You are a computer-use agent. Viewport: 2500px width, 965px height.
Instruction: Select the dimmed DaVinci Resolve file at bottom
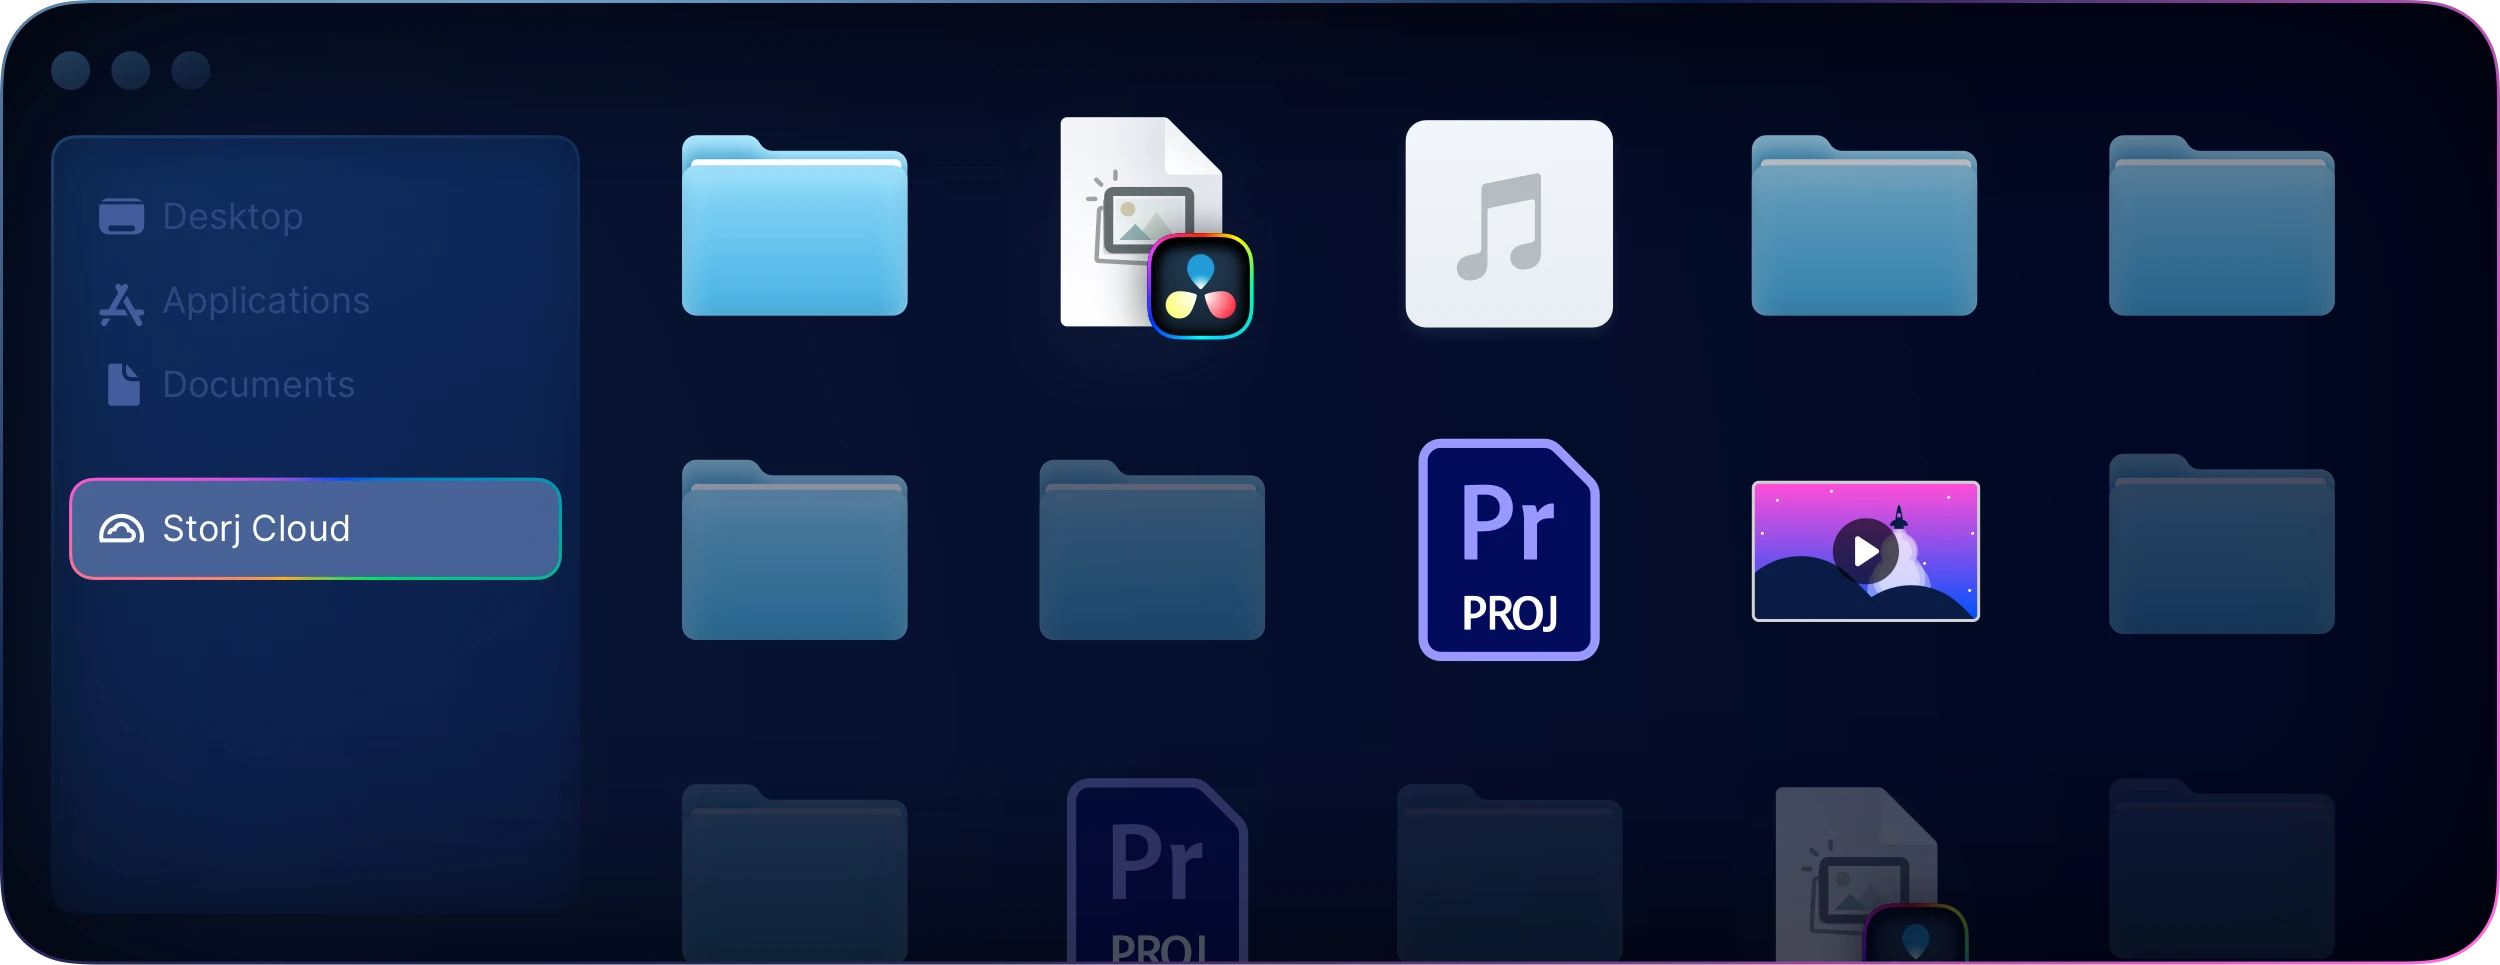point(1870,876)
